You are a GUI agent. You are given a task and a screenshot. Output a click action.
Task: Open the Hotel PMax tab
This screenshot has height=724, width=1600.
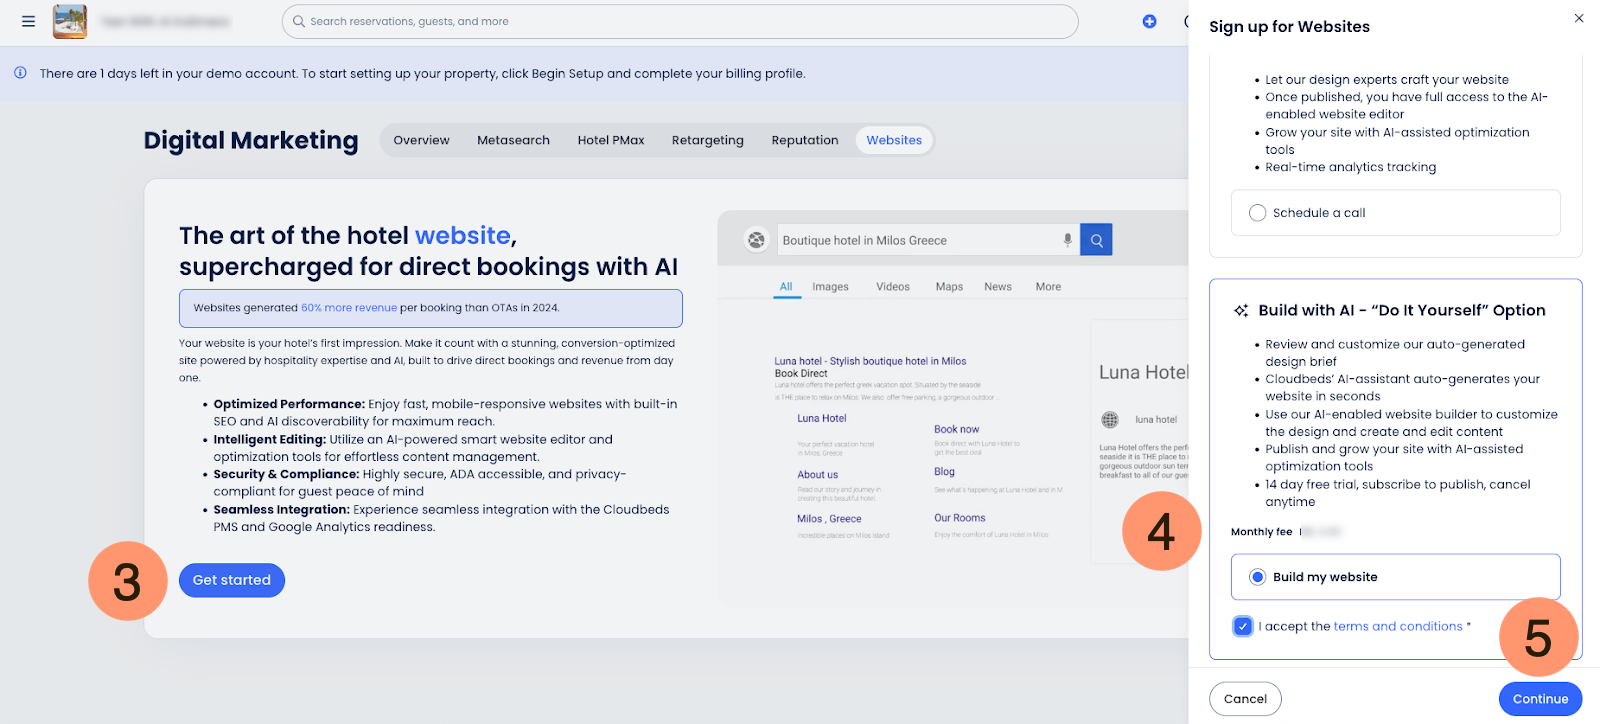coord(610,140)
